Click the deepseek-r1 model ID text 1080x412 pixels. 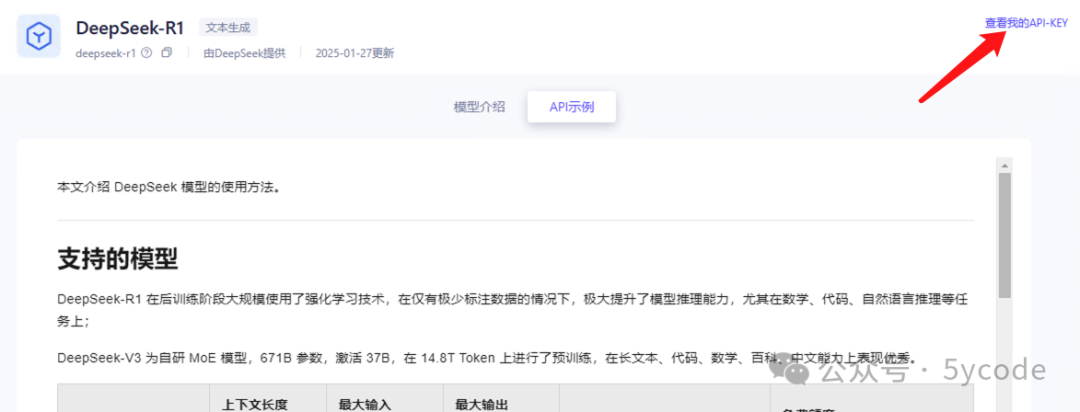point(106,53)
